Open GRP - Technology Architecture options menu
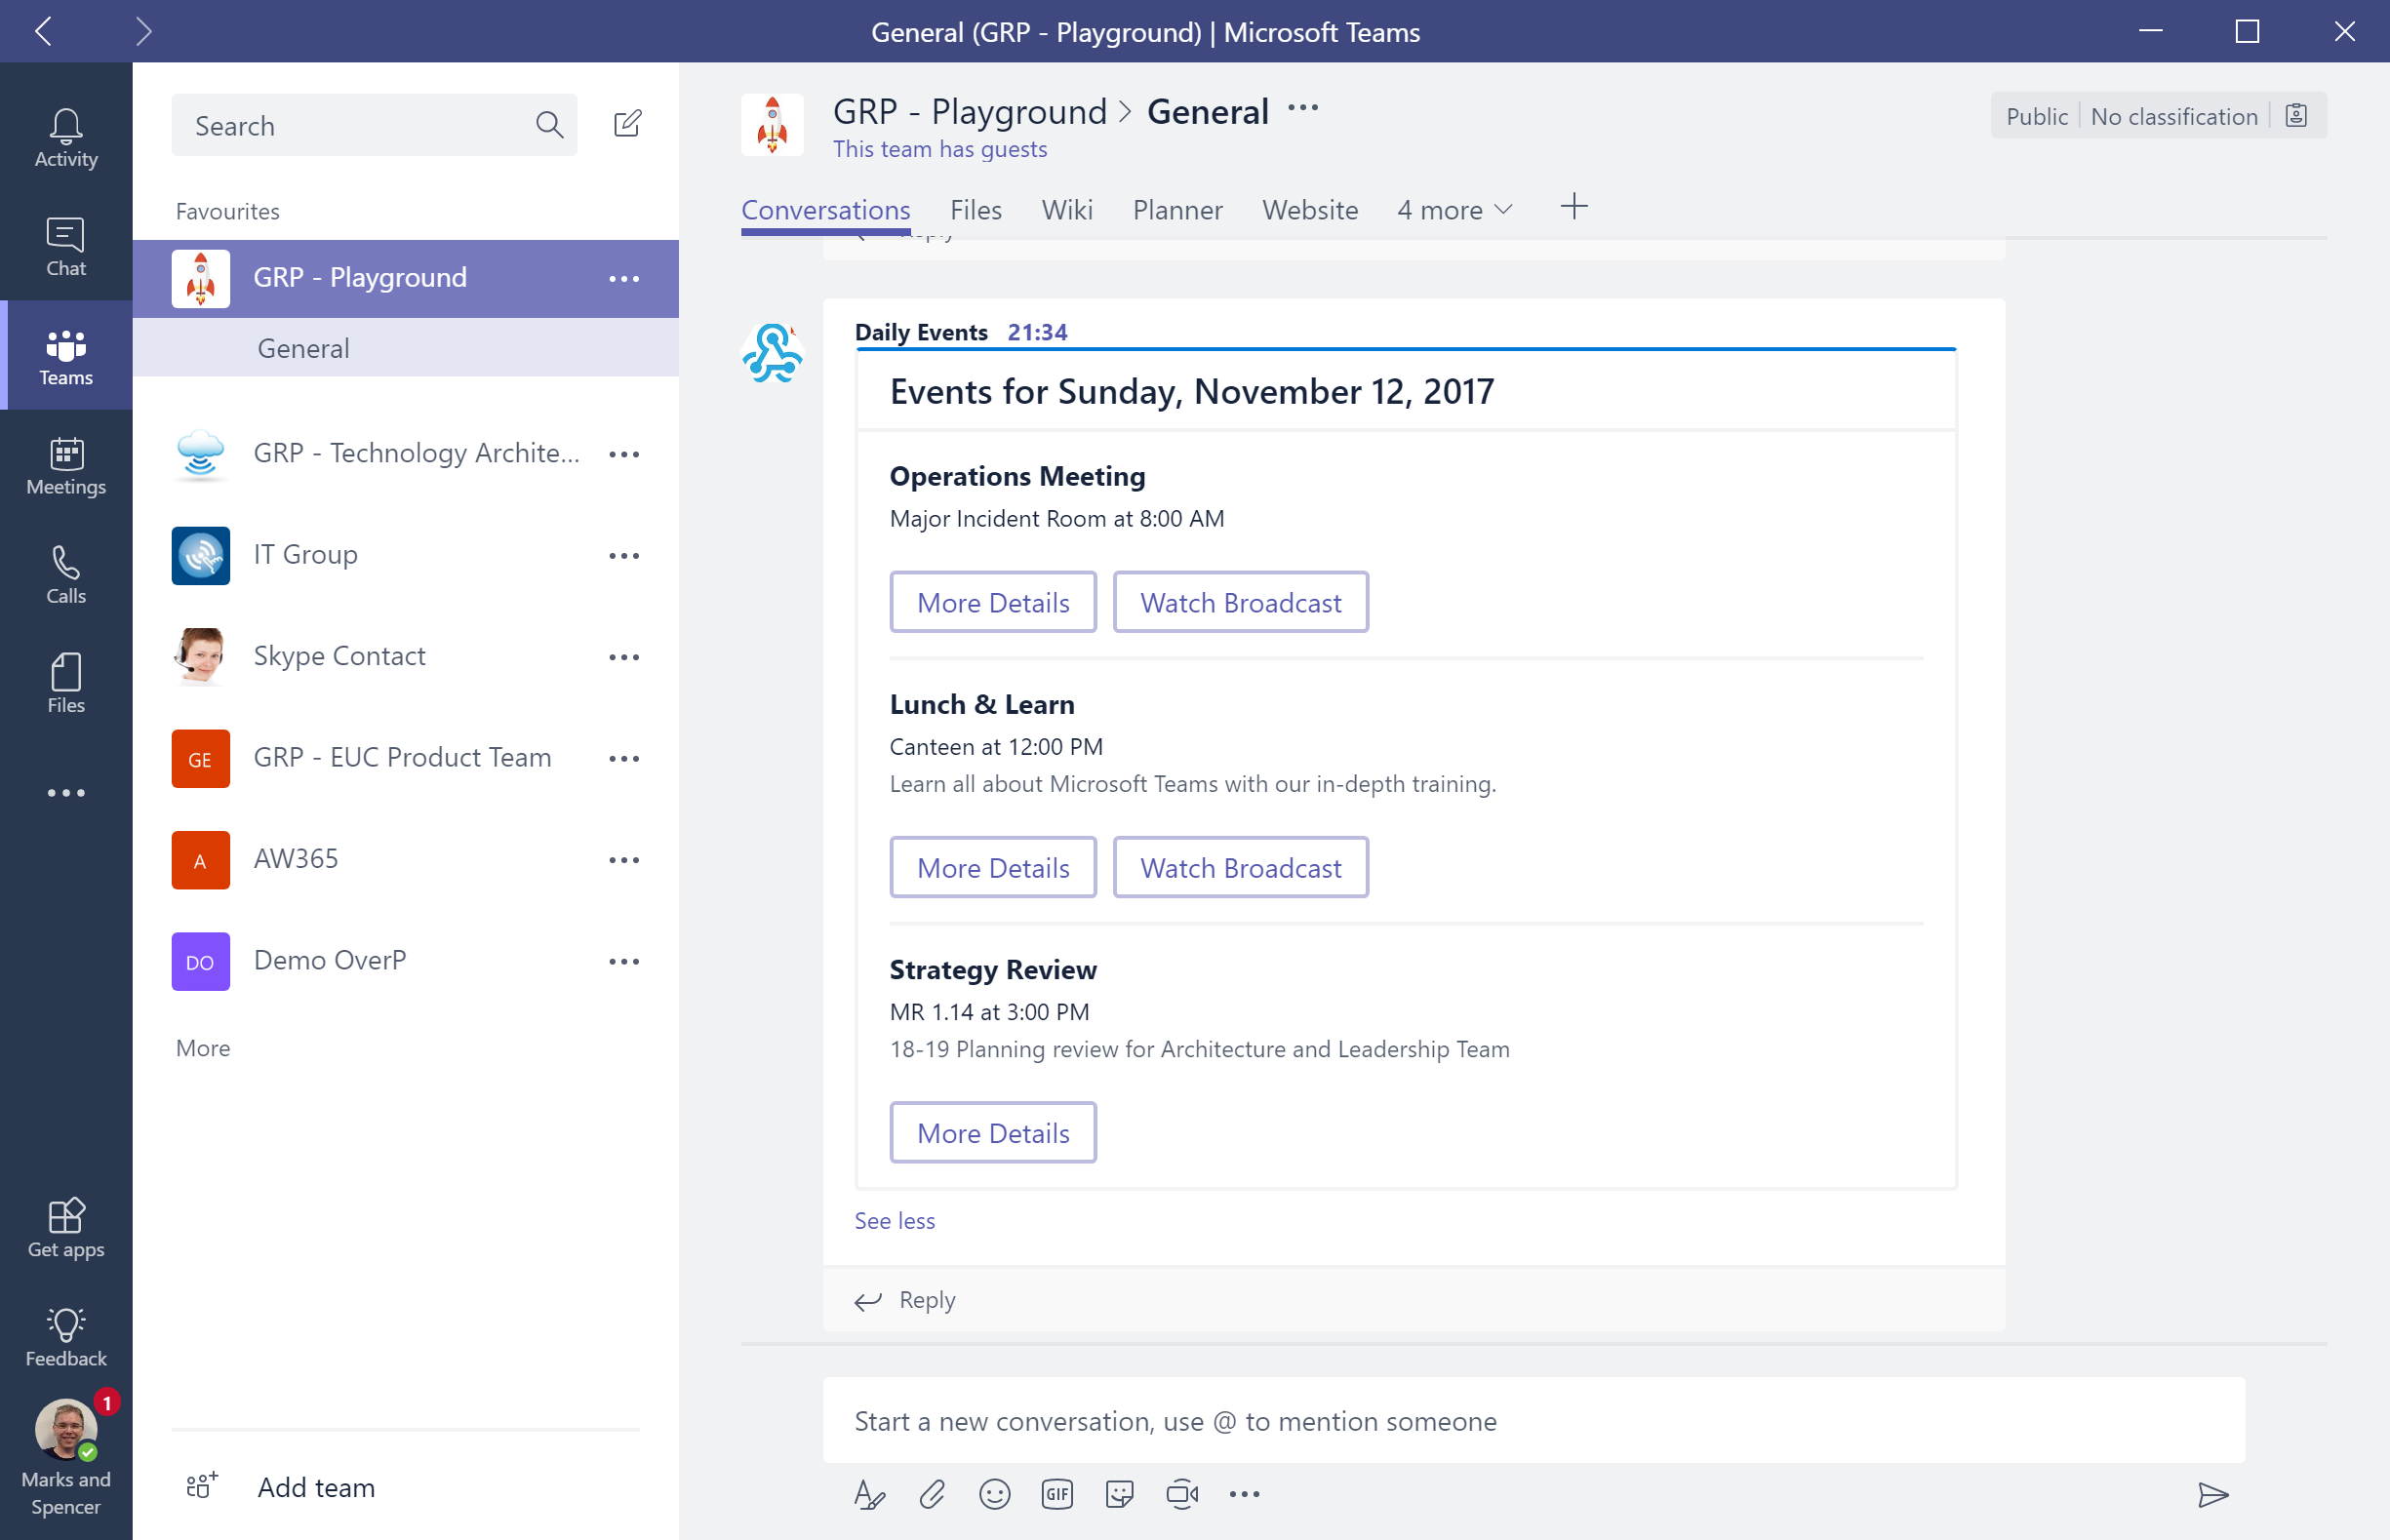The height and width of the screenshot is (1540, 2390). 624,454
